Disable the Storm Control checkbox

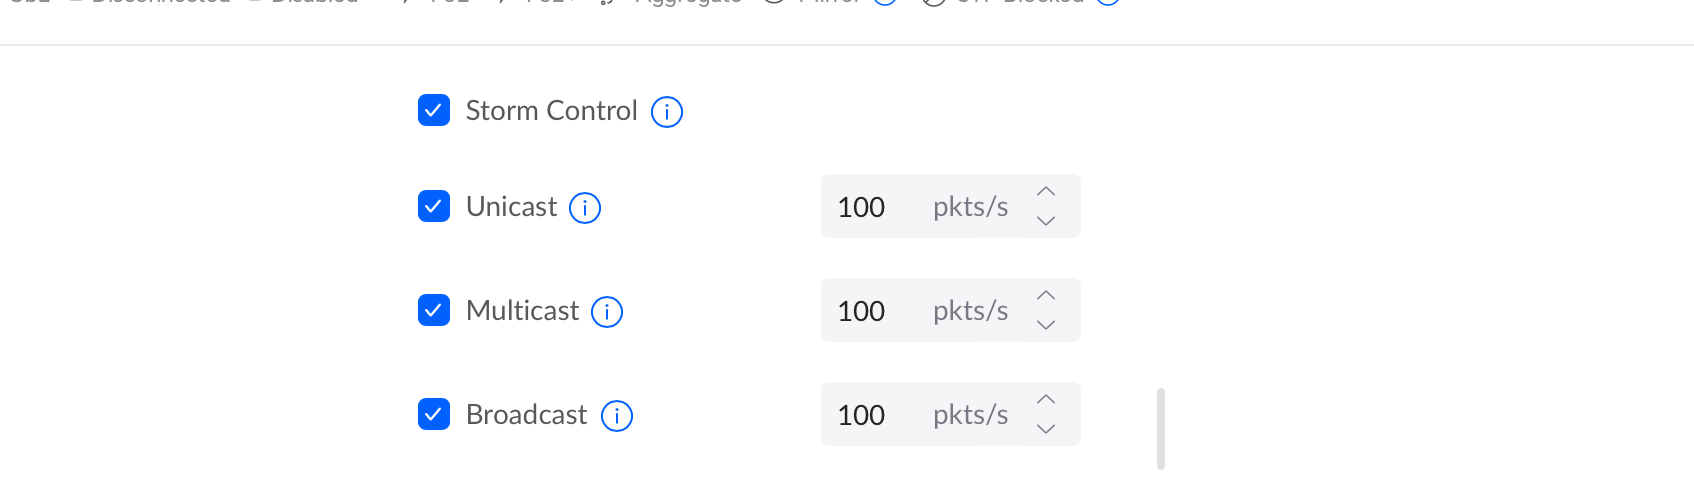pyautogui.click(x=434, y=110)
